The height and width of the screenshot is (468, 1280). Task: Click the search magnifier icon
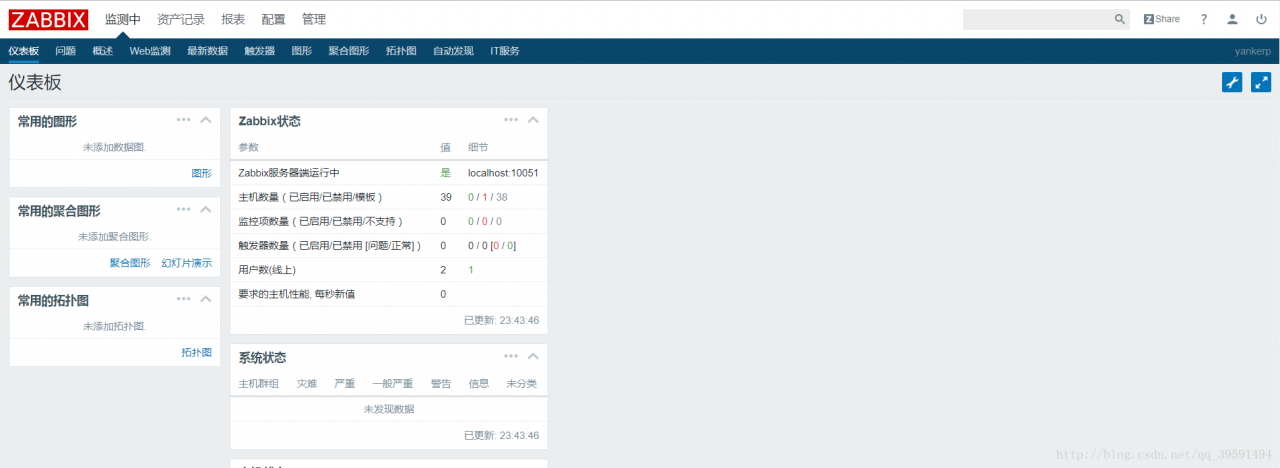[1120, 19]
